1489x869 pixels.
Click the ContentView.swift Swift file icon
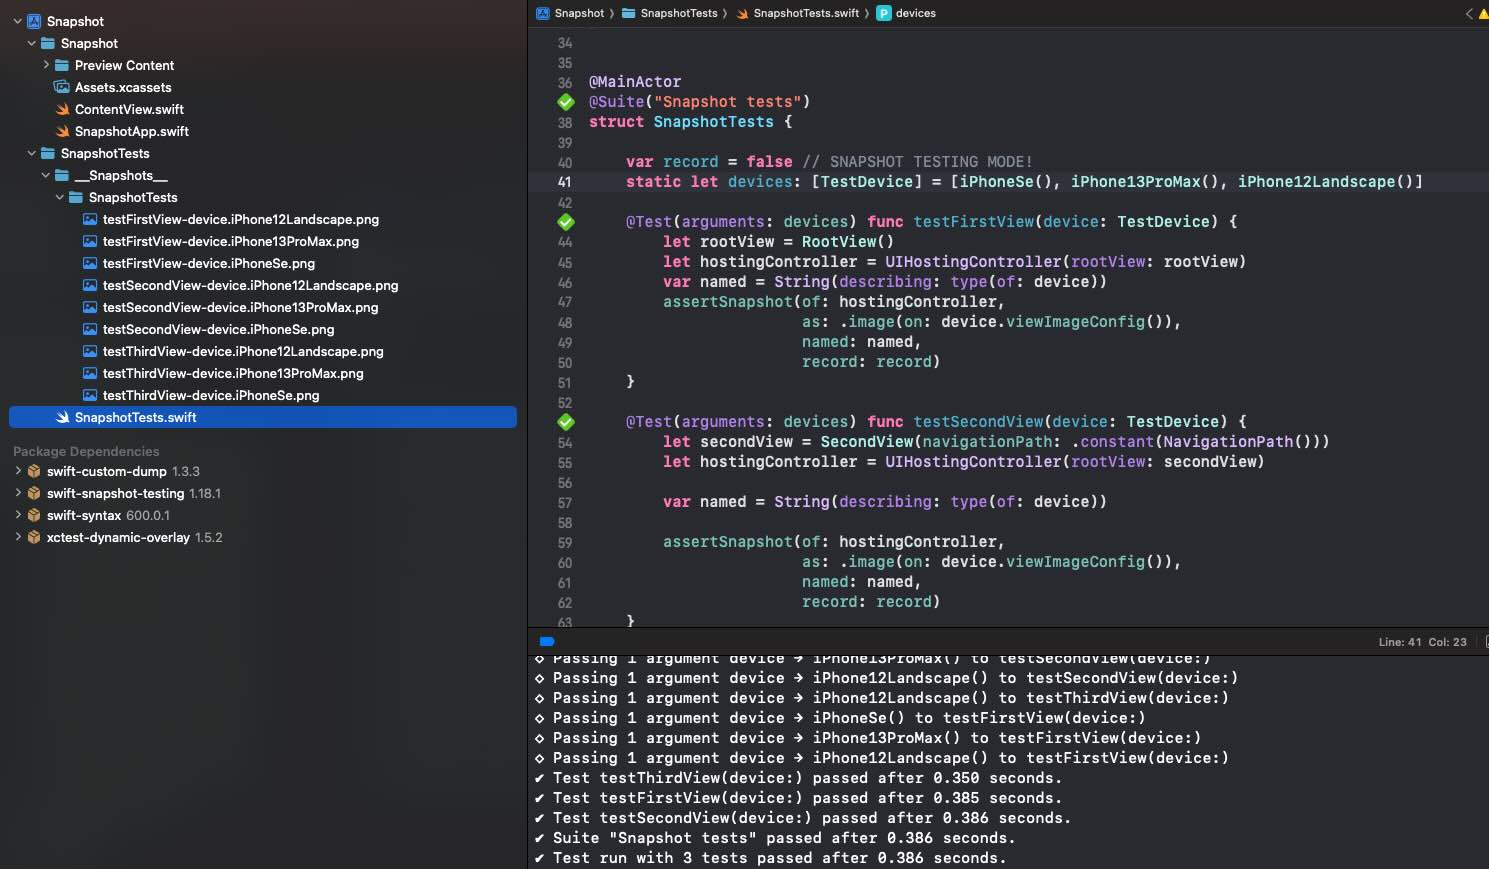(62, 109)
